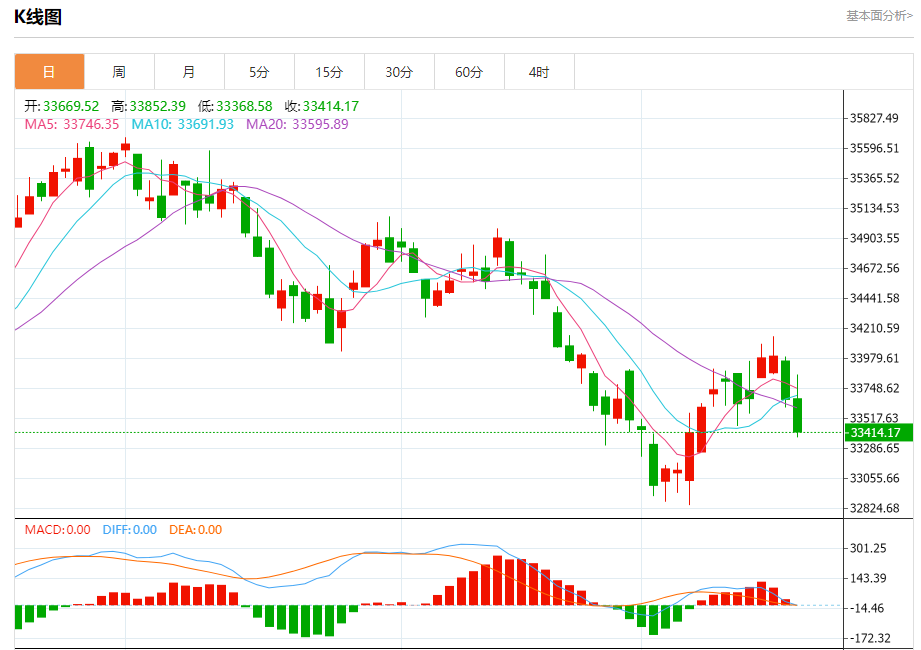Click the 35827.49 price axis label

coord(874,118)
